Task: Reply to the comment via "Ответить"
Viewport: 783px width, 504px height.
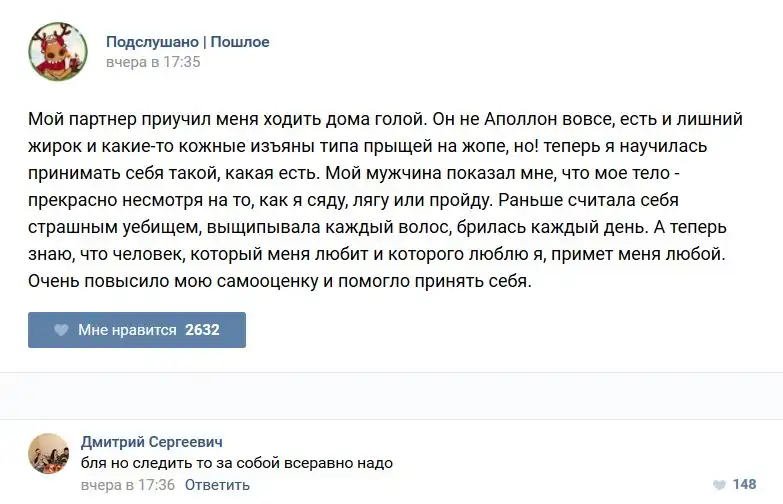Action: (x=217, y=485)
